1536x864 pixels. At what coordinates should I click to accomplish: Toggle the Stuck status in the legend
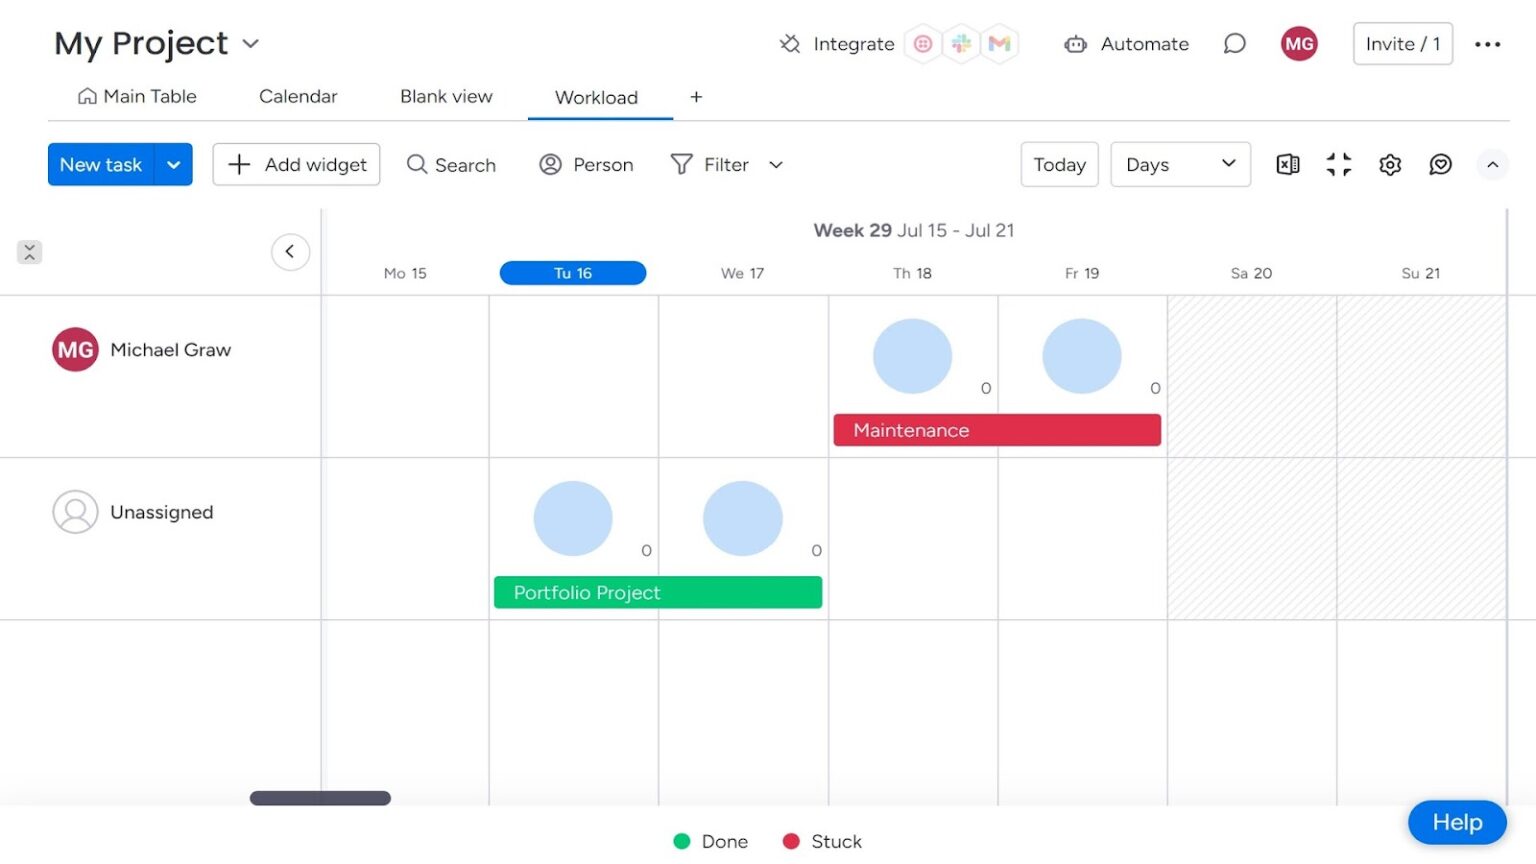[x=821, y=841]
